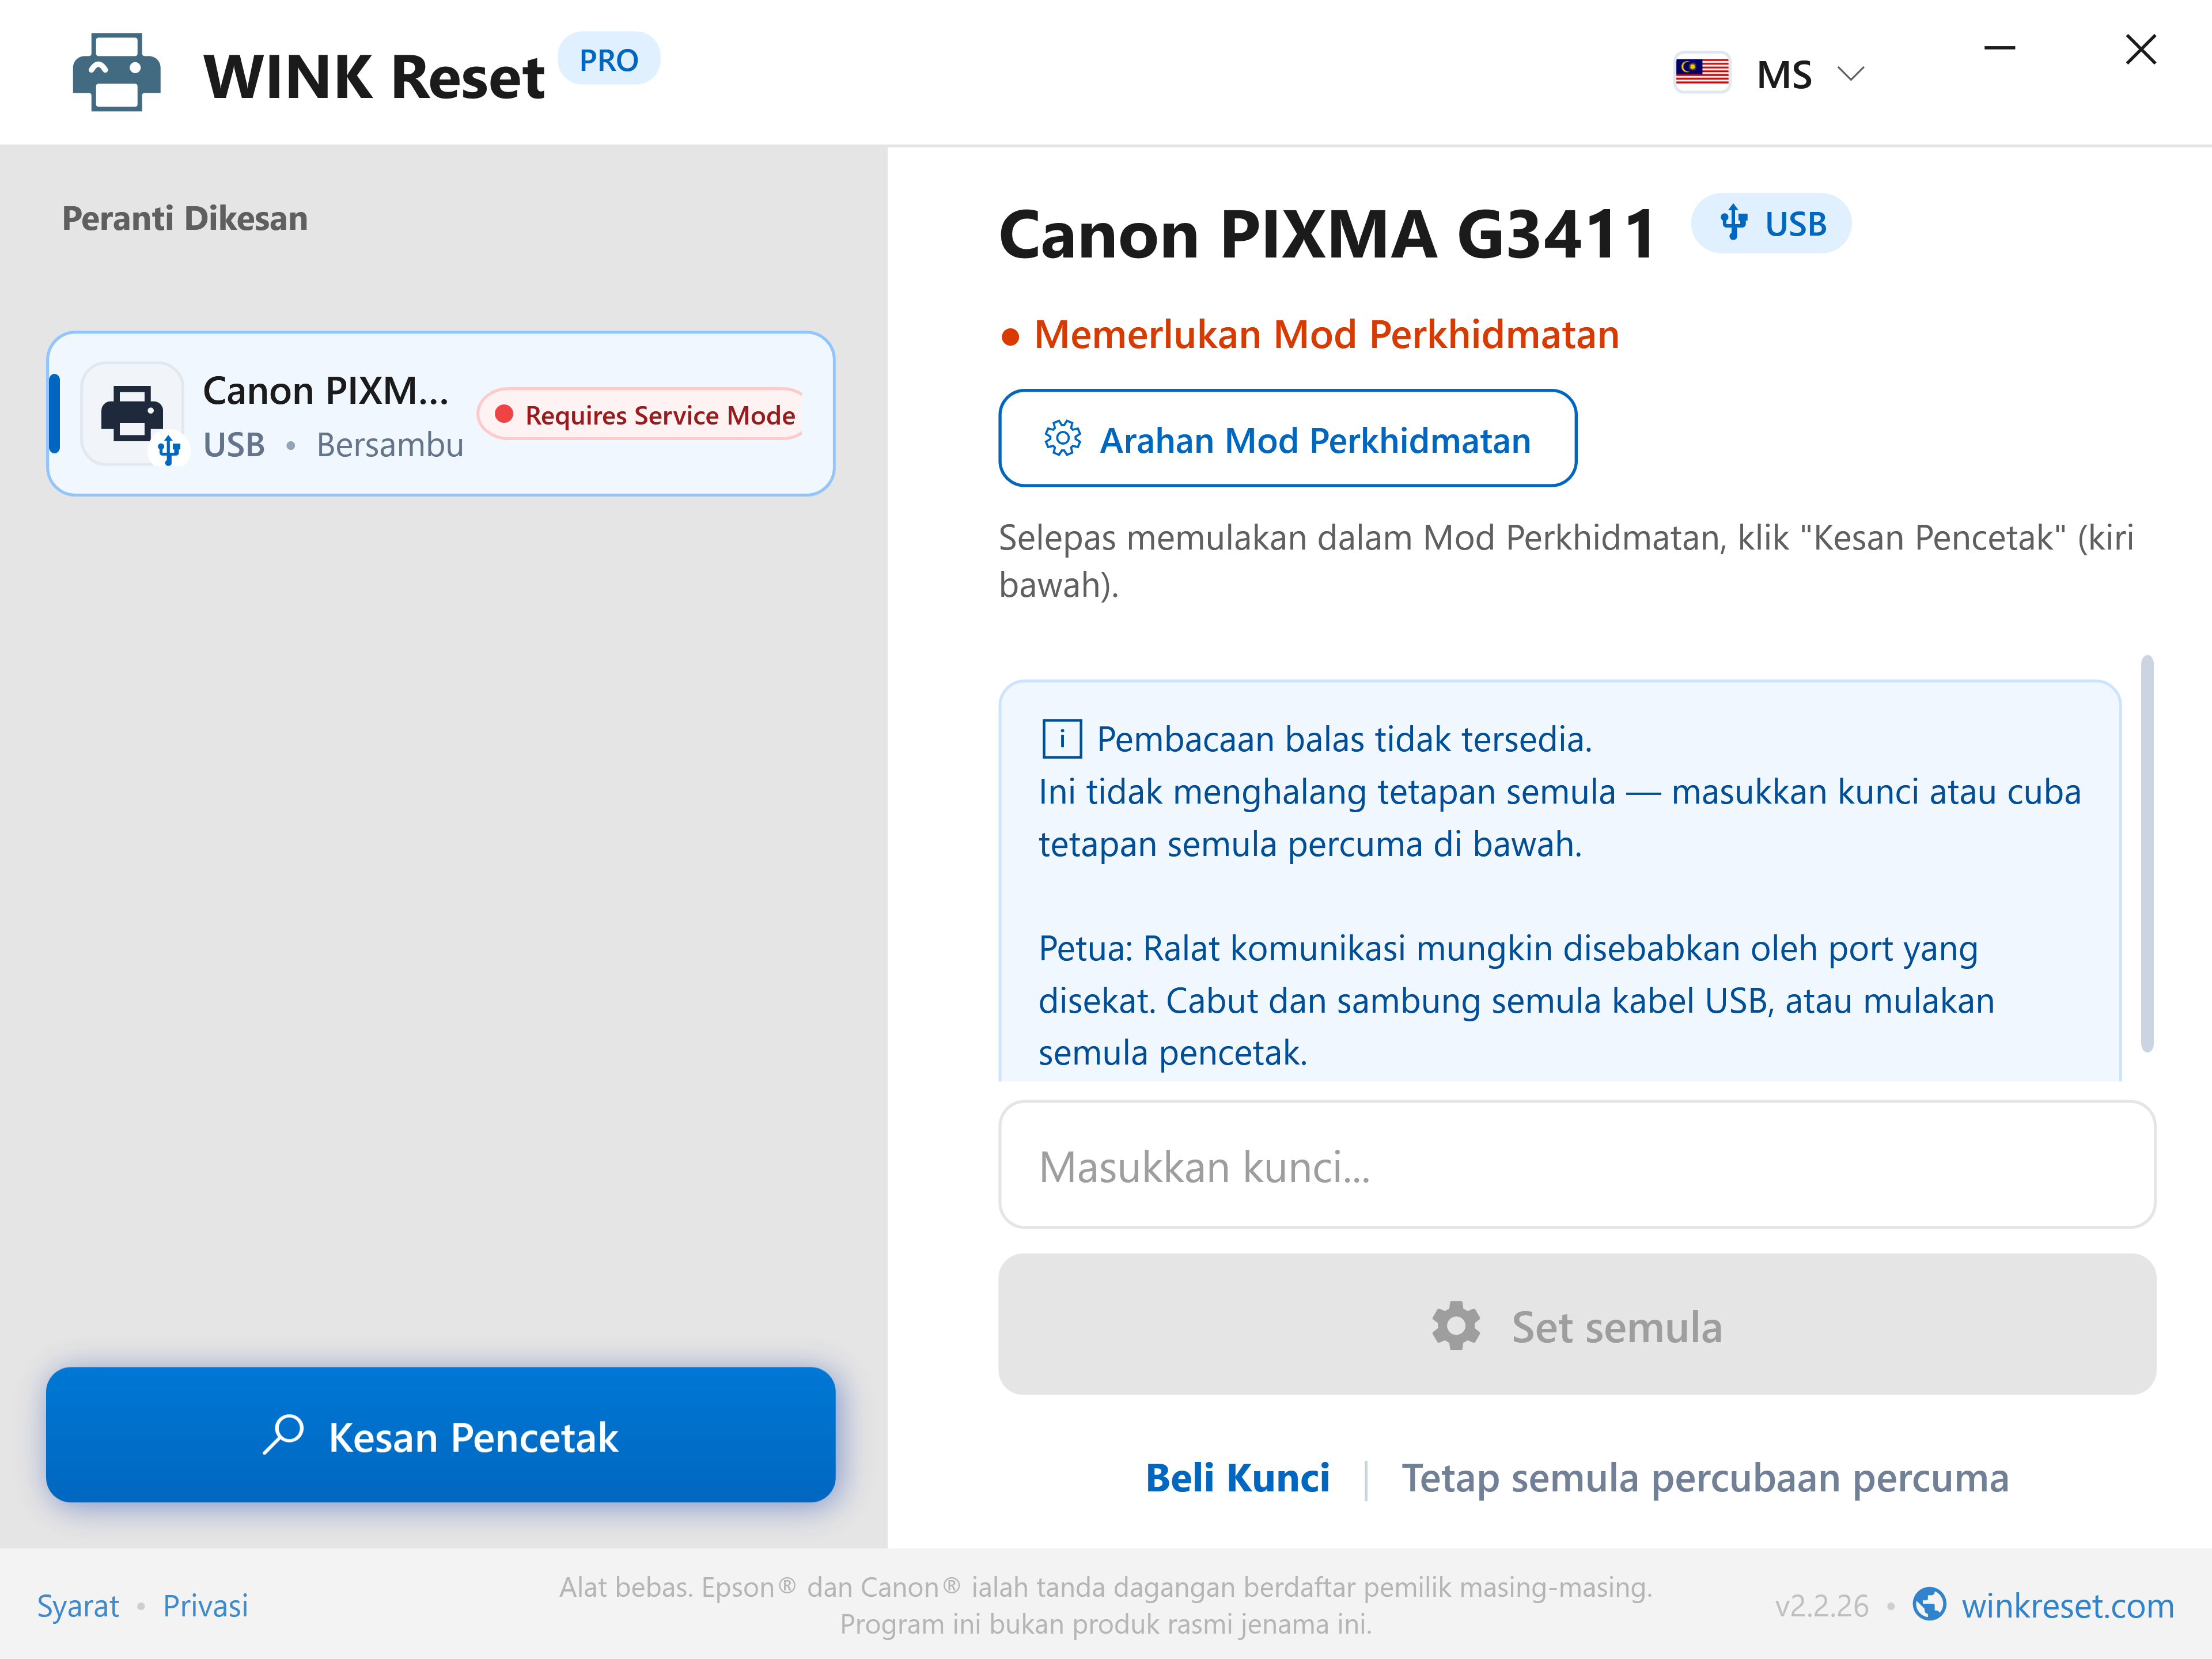Click the Memerlukan Mod Perkhidmatan status text
The width and height of the screenshot is (2212, 1659).
click(x=1326, y=334)
